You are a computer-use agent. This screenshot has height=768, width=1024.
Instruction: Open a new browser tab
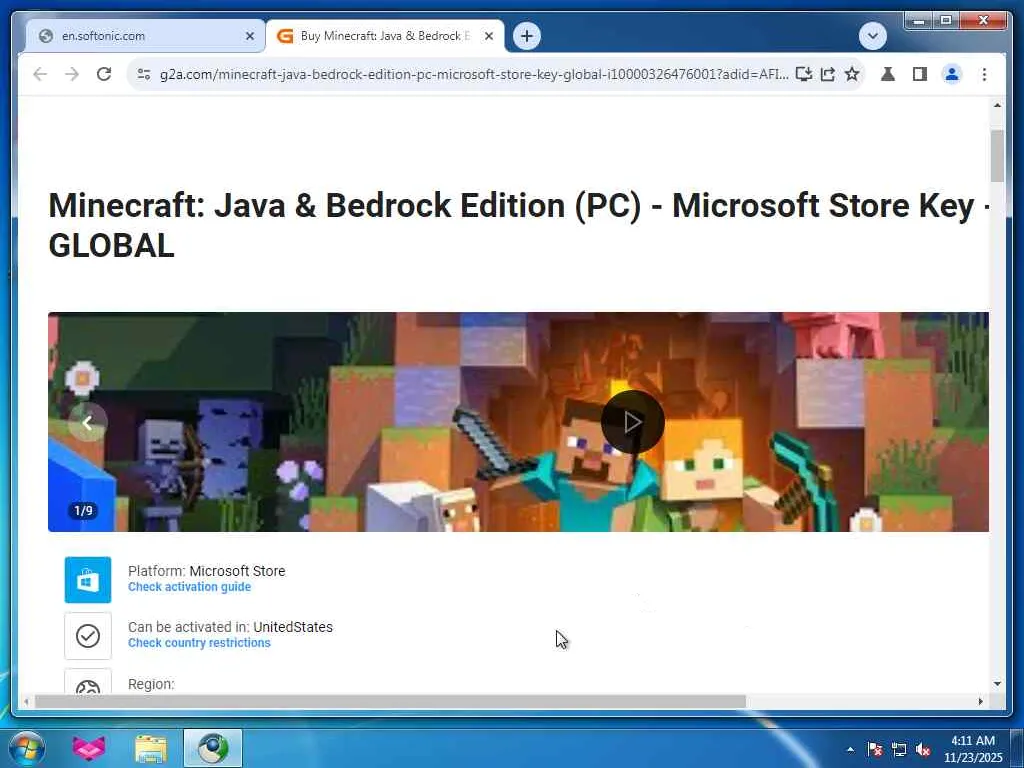(527, 36)
